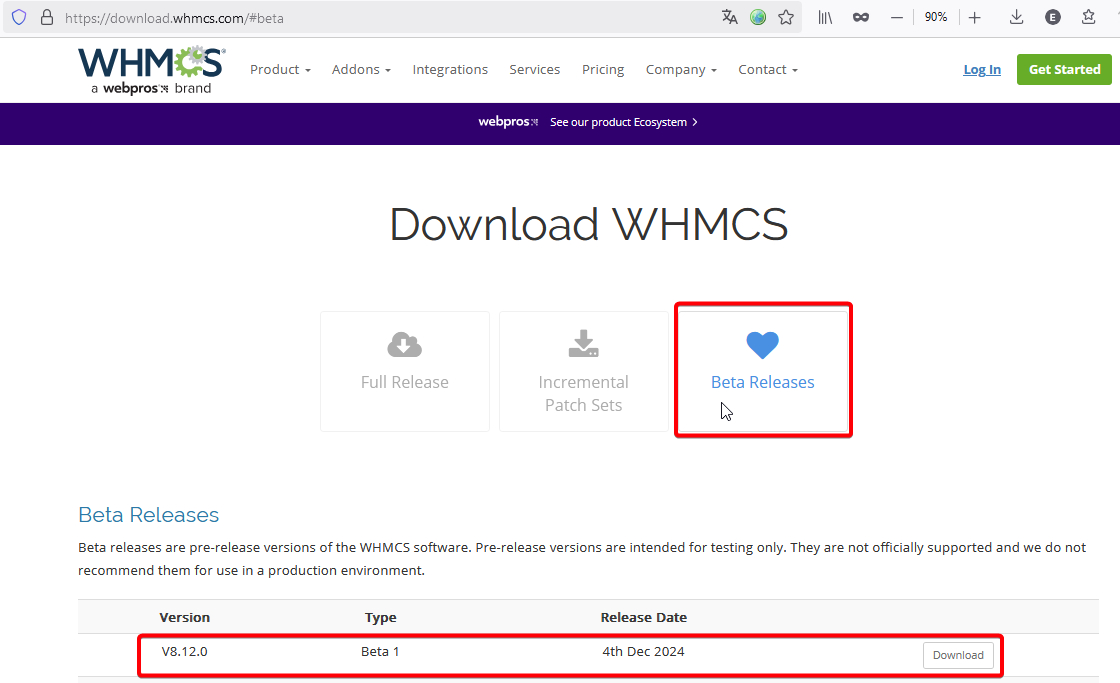
Task: Select the Incremental Patch Sets tab
Action: click(x=584, y=372)
